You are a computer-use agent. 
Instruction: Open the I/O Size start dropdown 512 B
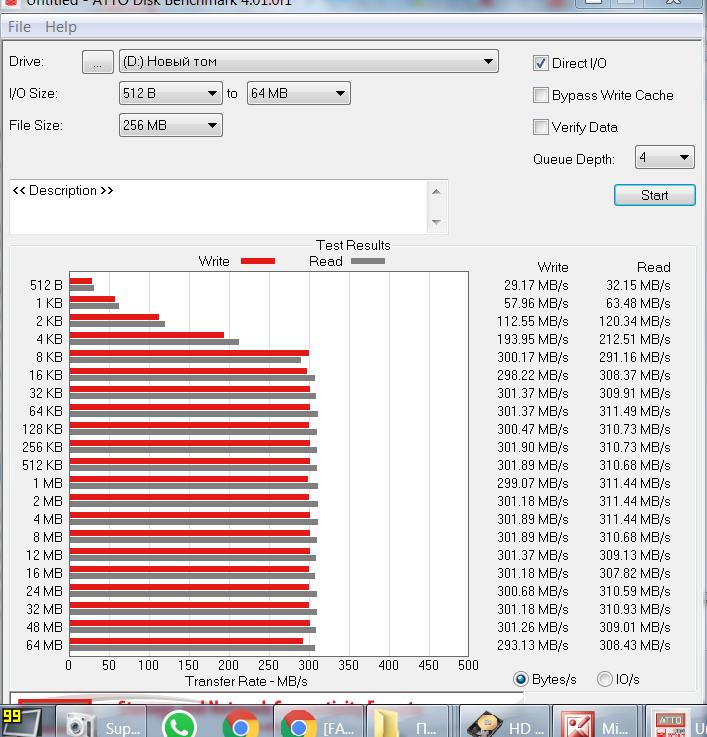(x=171, y=93)
